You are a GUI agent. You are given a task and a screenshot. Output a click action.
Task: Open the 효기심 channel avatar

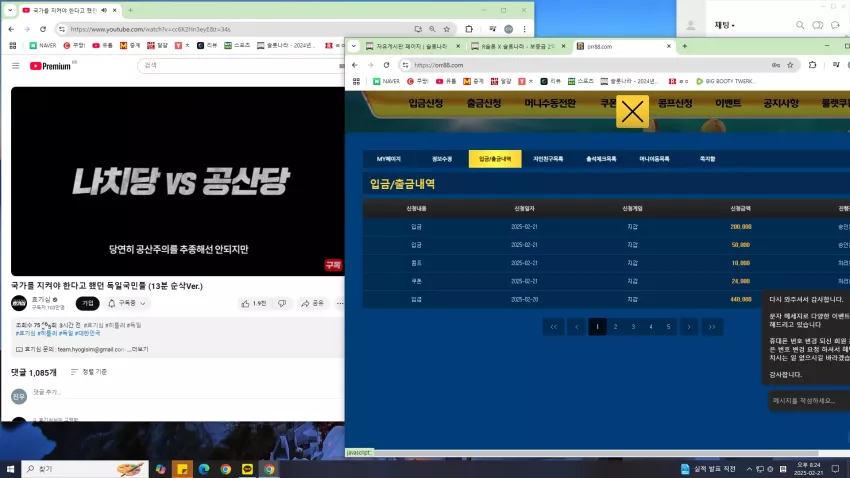click(19, 303)
